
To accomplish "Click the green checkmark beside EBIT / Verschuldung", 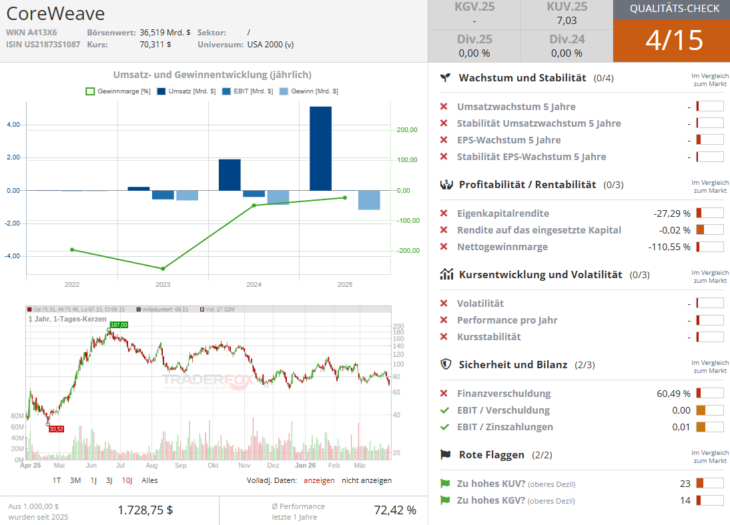I will click(x=444, y=410).
